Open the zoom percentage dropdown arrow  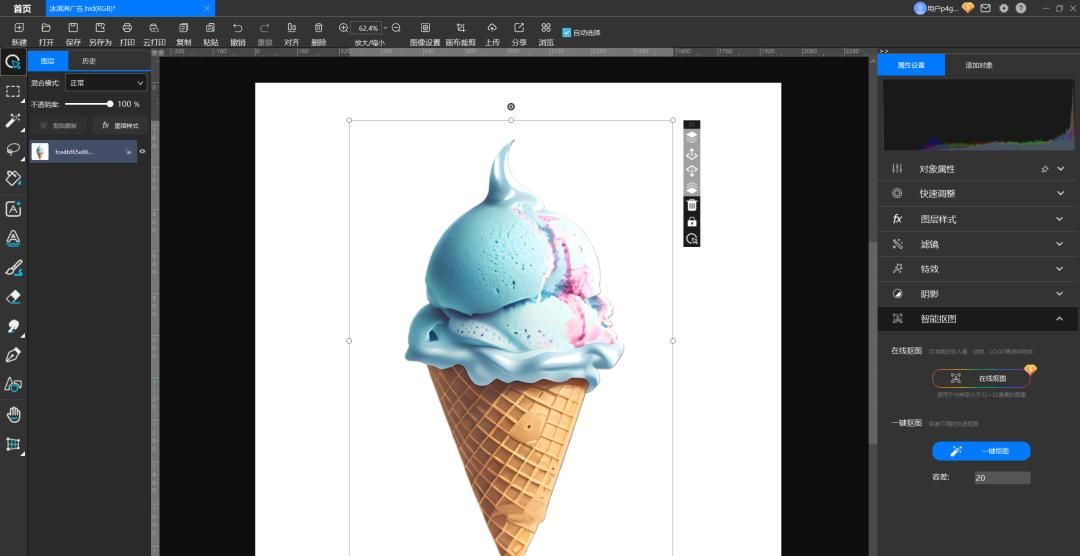[x=385, y=28]
